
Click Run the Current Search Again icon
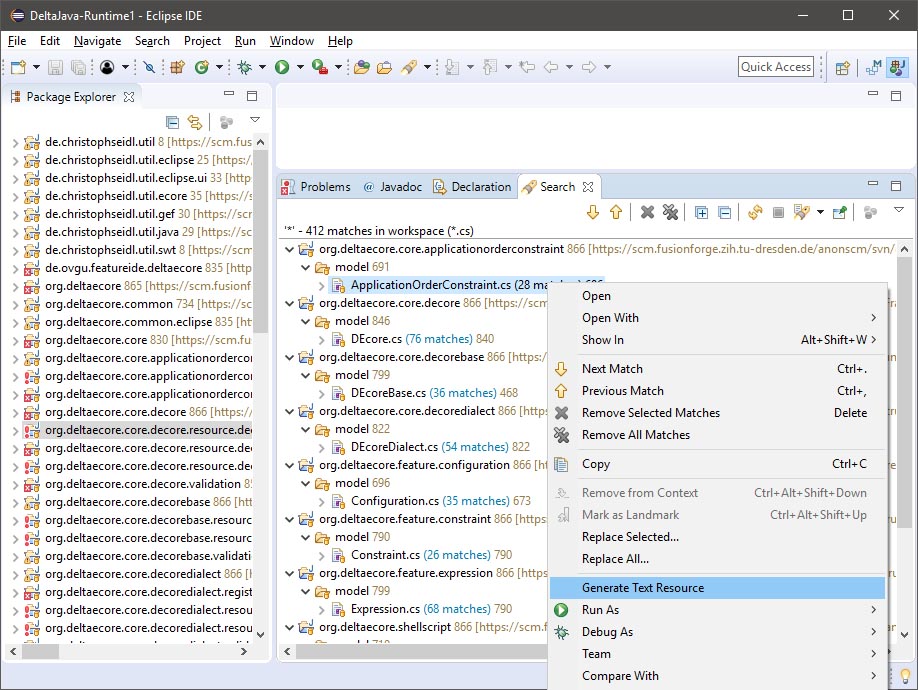coord(755,212)
